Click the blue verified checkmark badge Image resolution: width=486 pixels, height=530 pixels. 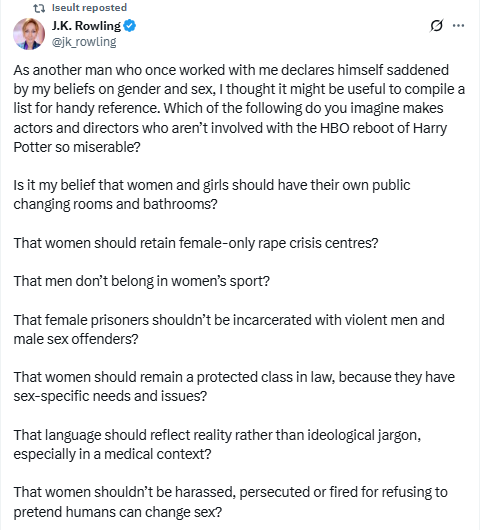pyautogui.click(x=130, y=26)
